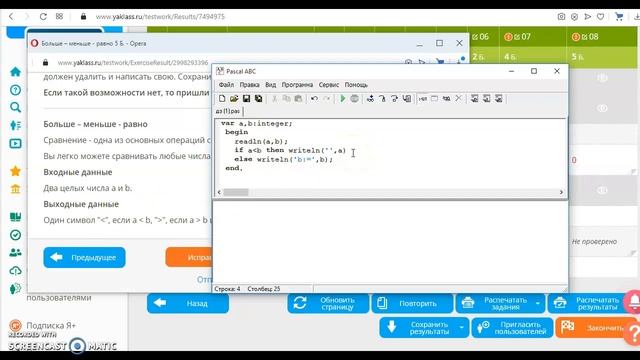The width and height of the screenshot is (640, 360).
Task: Open the checkmark circle icon in the sidebar
Action: [15, 235]
